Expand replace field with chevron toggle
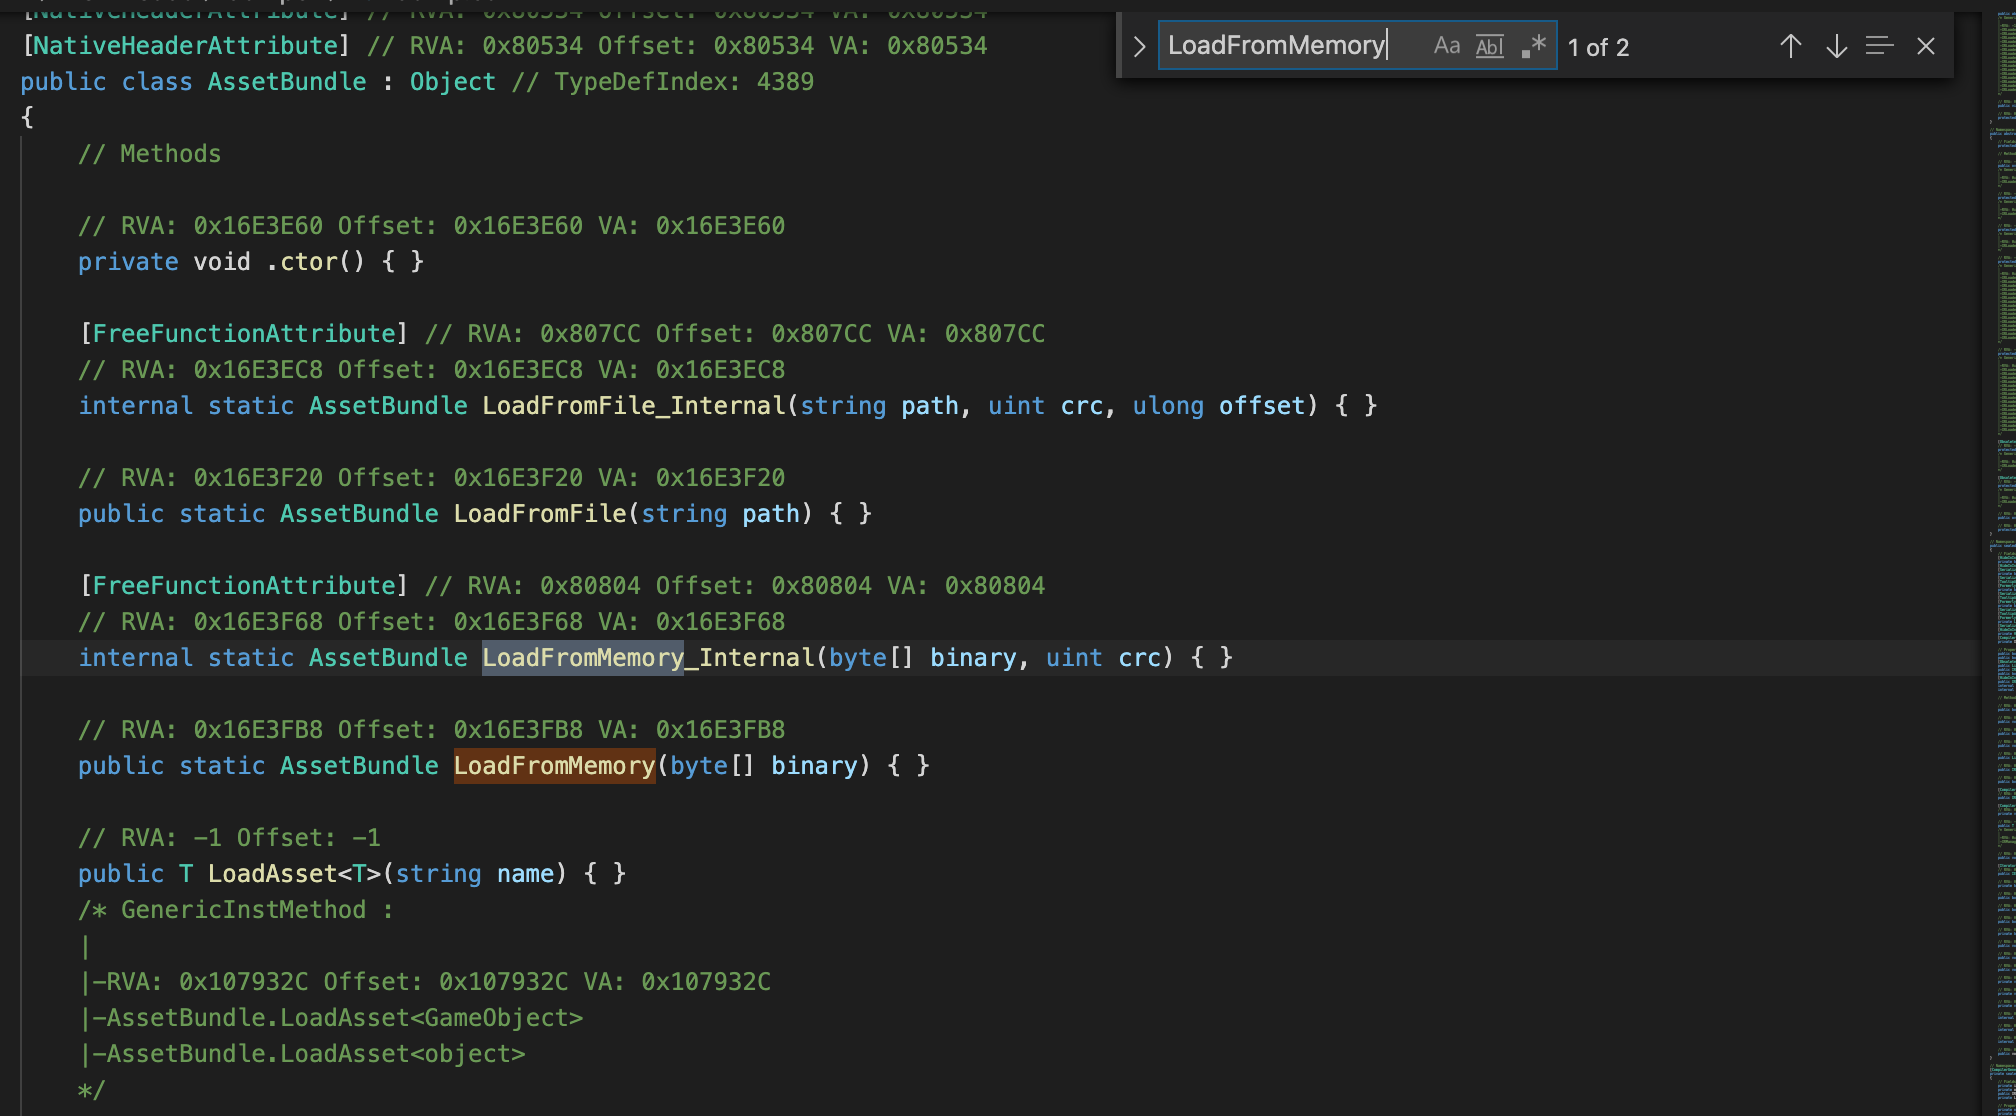Screen dimensions: 2016x1116 1139,46
